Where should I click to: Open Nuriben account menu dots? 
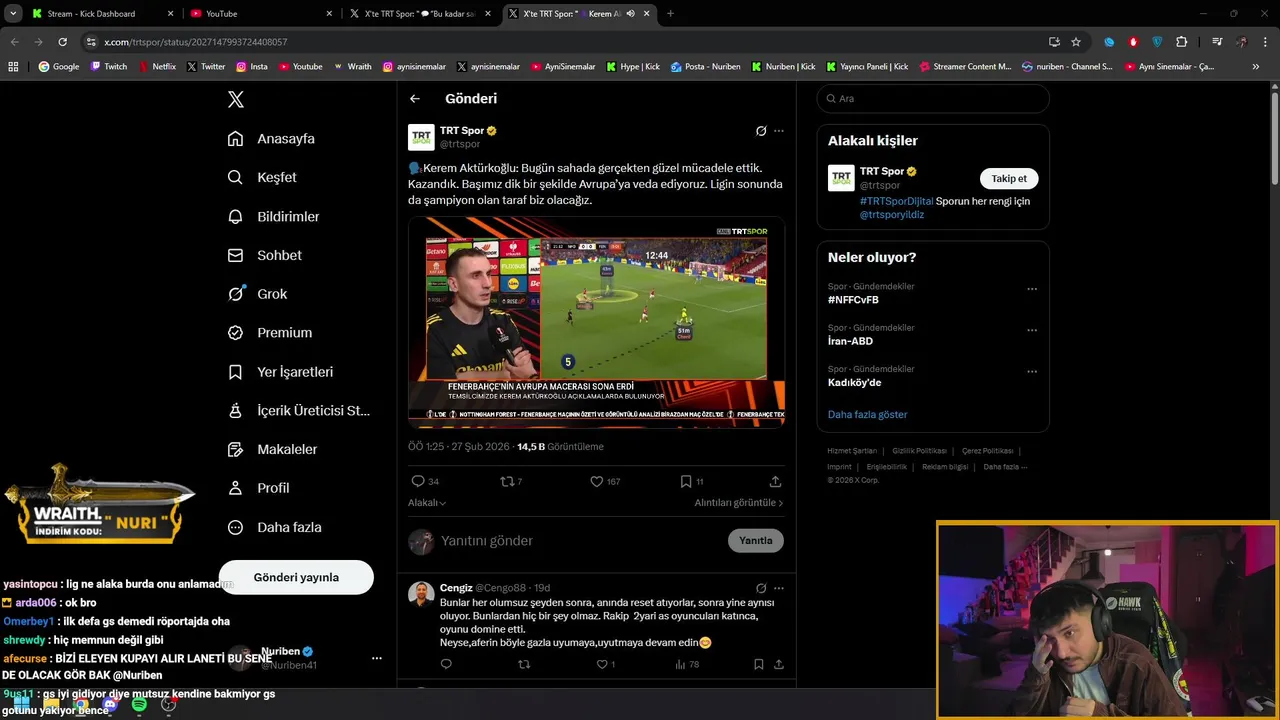tap(376, 658)
